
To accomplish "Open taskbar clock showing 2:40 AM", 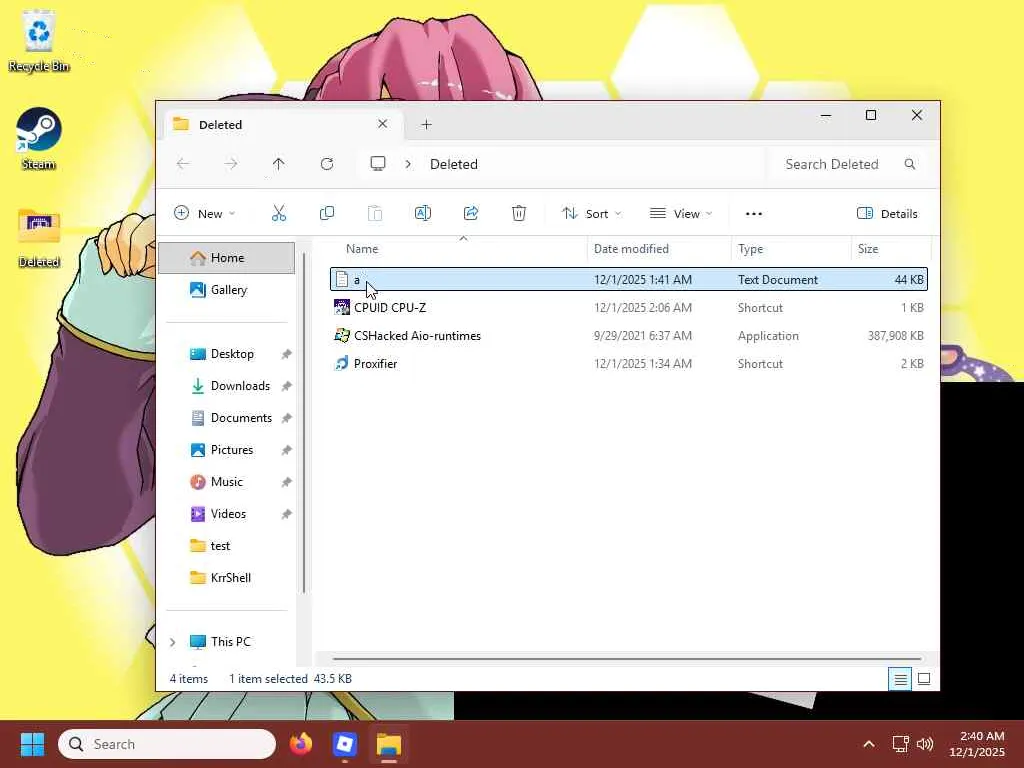I will pos(978,744).
